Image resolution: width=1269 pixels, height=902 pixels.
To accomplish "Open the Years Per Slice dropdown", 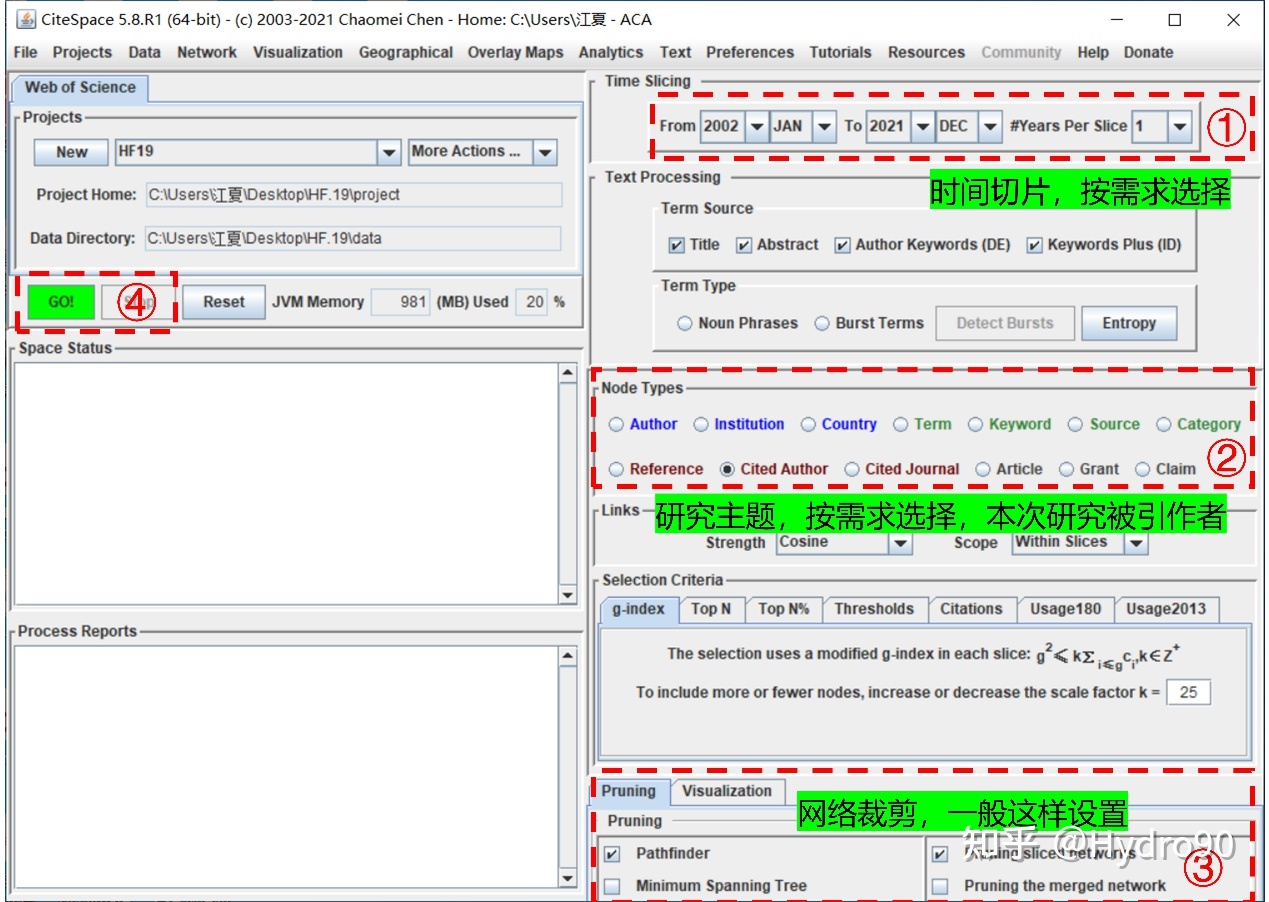I will pos(1180,126).
